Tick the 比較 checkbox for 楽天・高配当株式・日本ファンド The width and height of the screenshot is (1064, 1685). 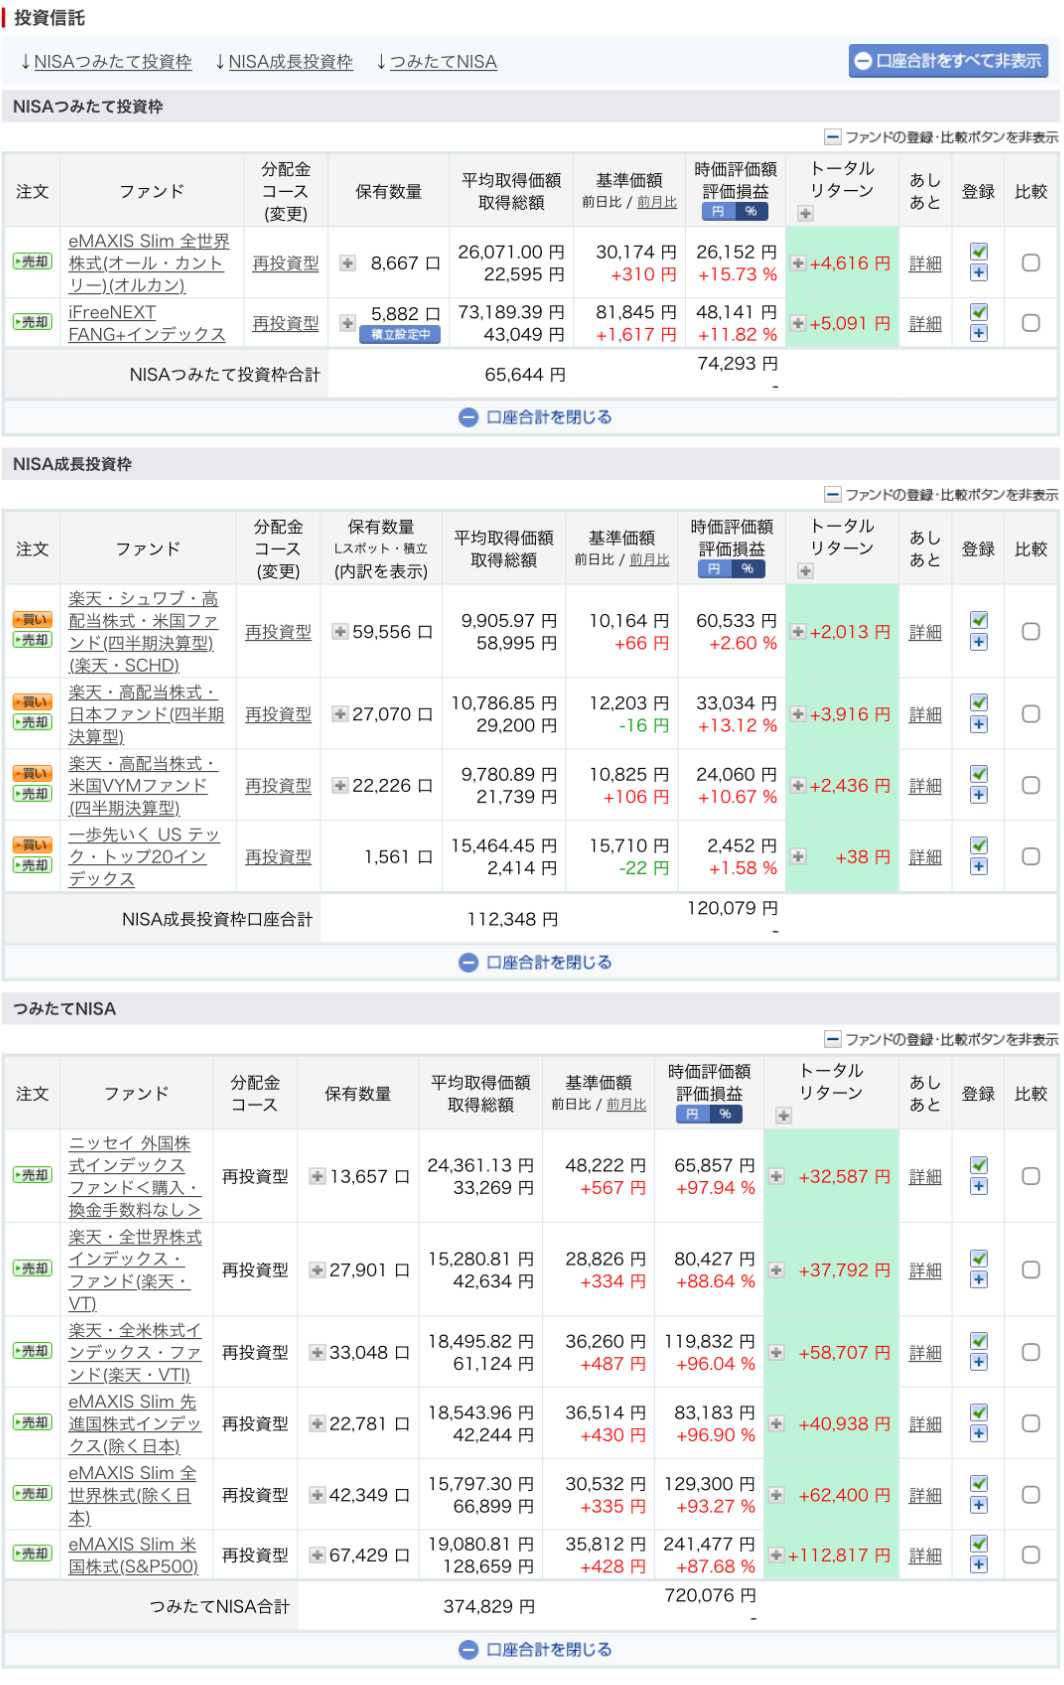(1030, 714)
